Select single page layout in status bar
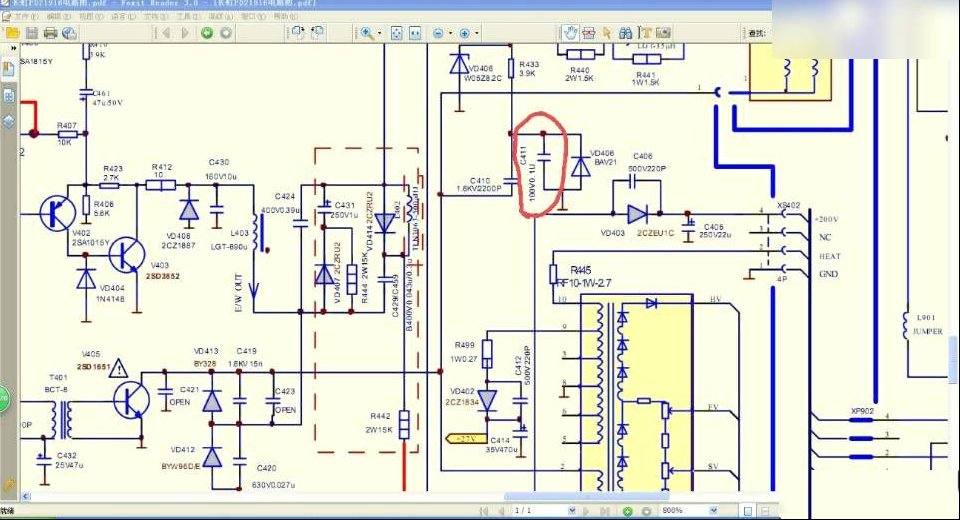Viewport: 960px width, 520px height. (748, 511)
